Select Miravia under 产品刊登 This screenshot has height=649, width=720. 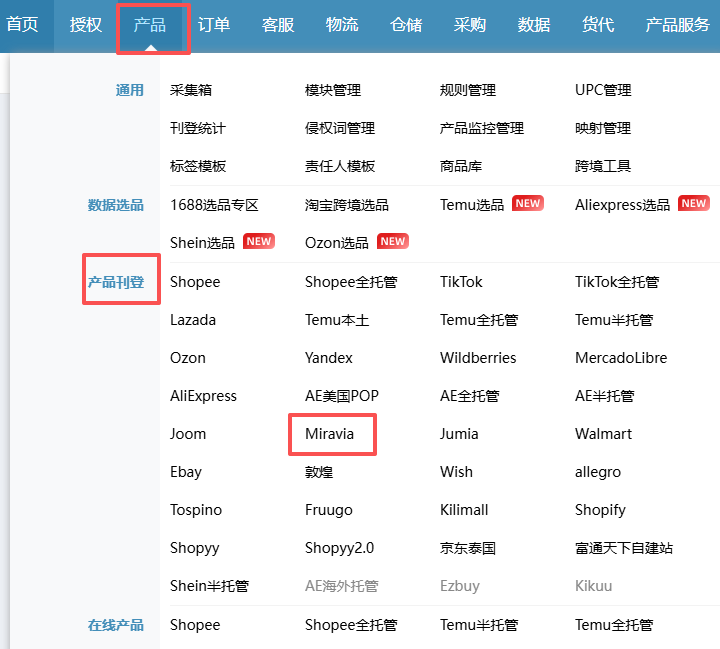tap(329, 434)
